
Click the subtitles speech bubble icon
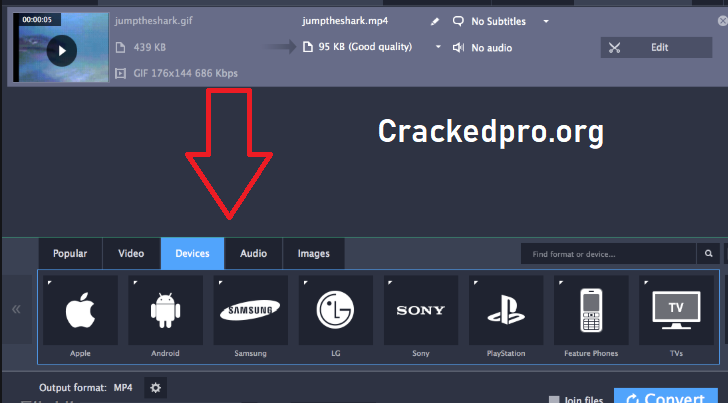[x=458, y=21]
